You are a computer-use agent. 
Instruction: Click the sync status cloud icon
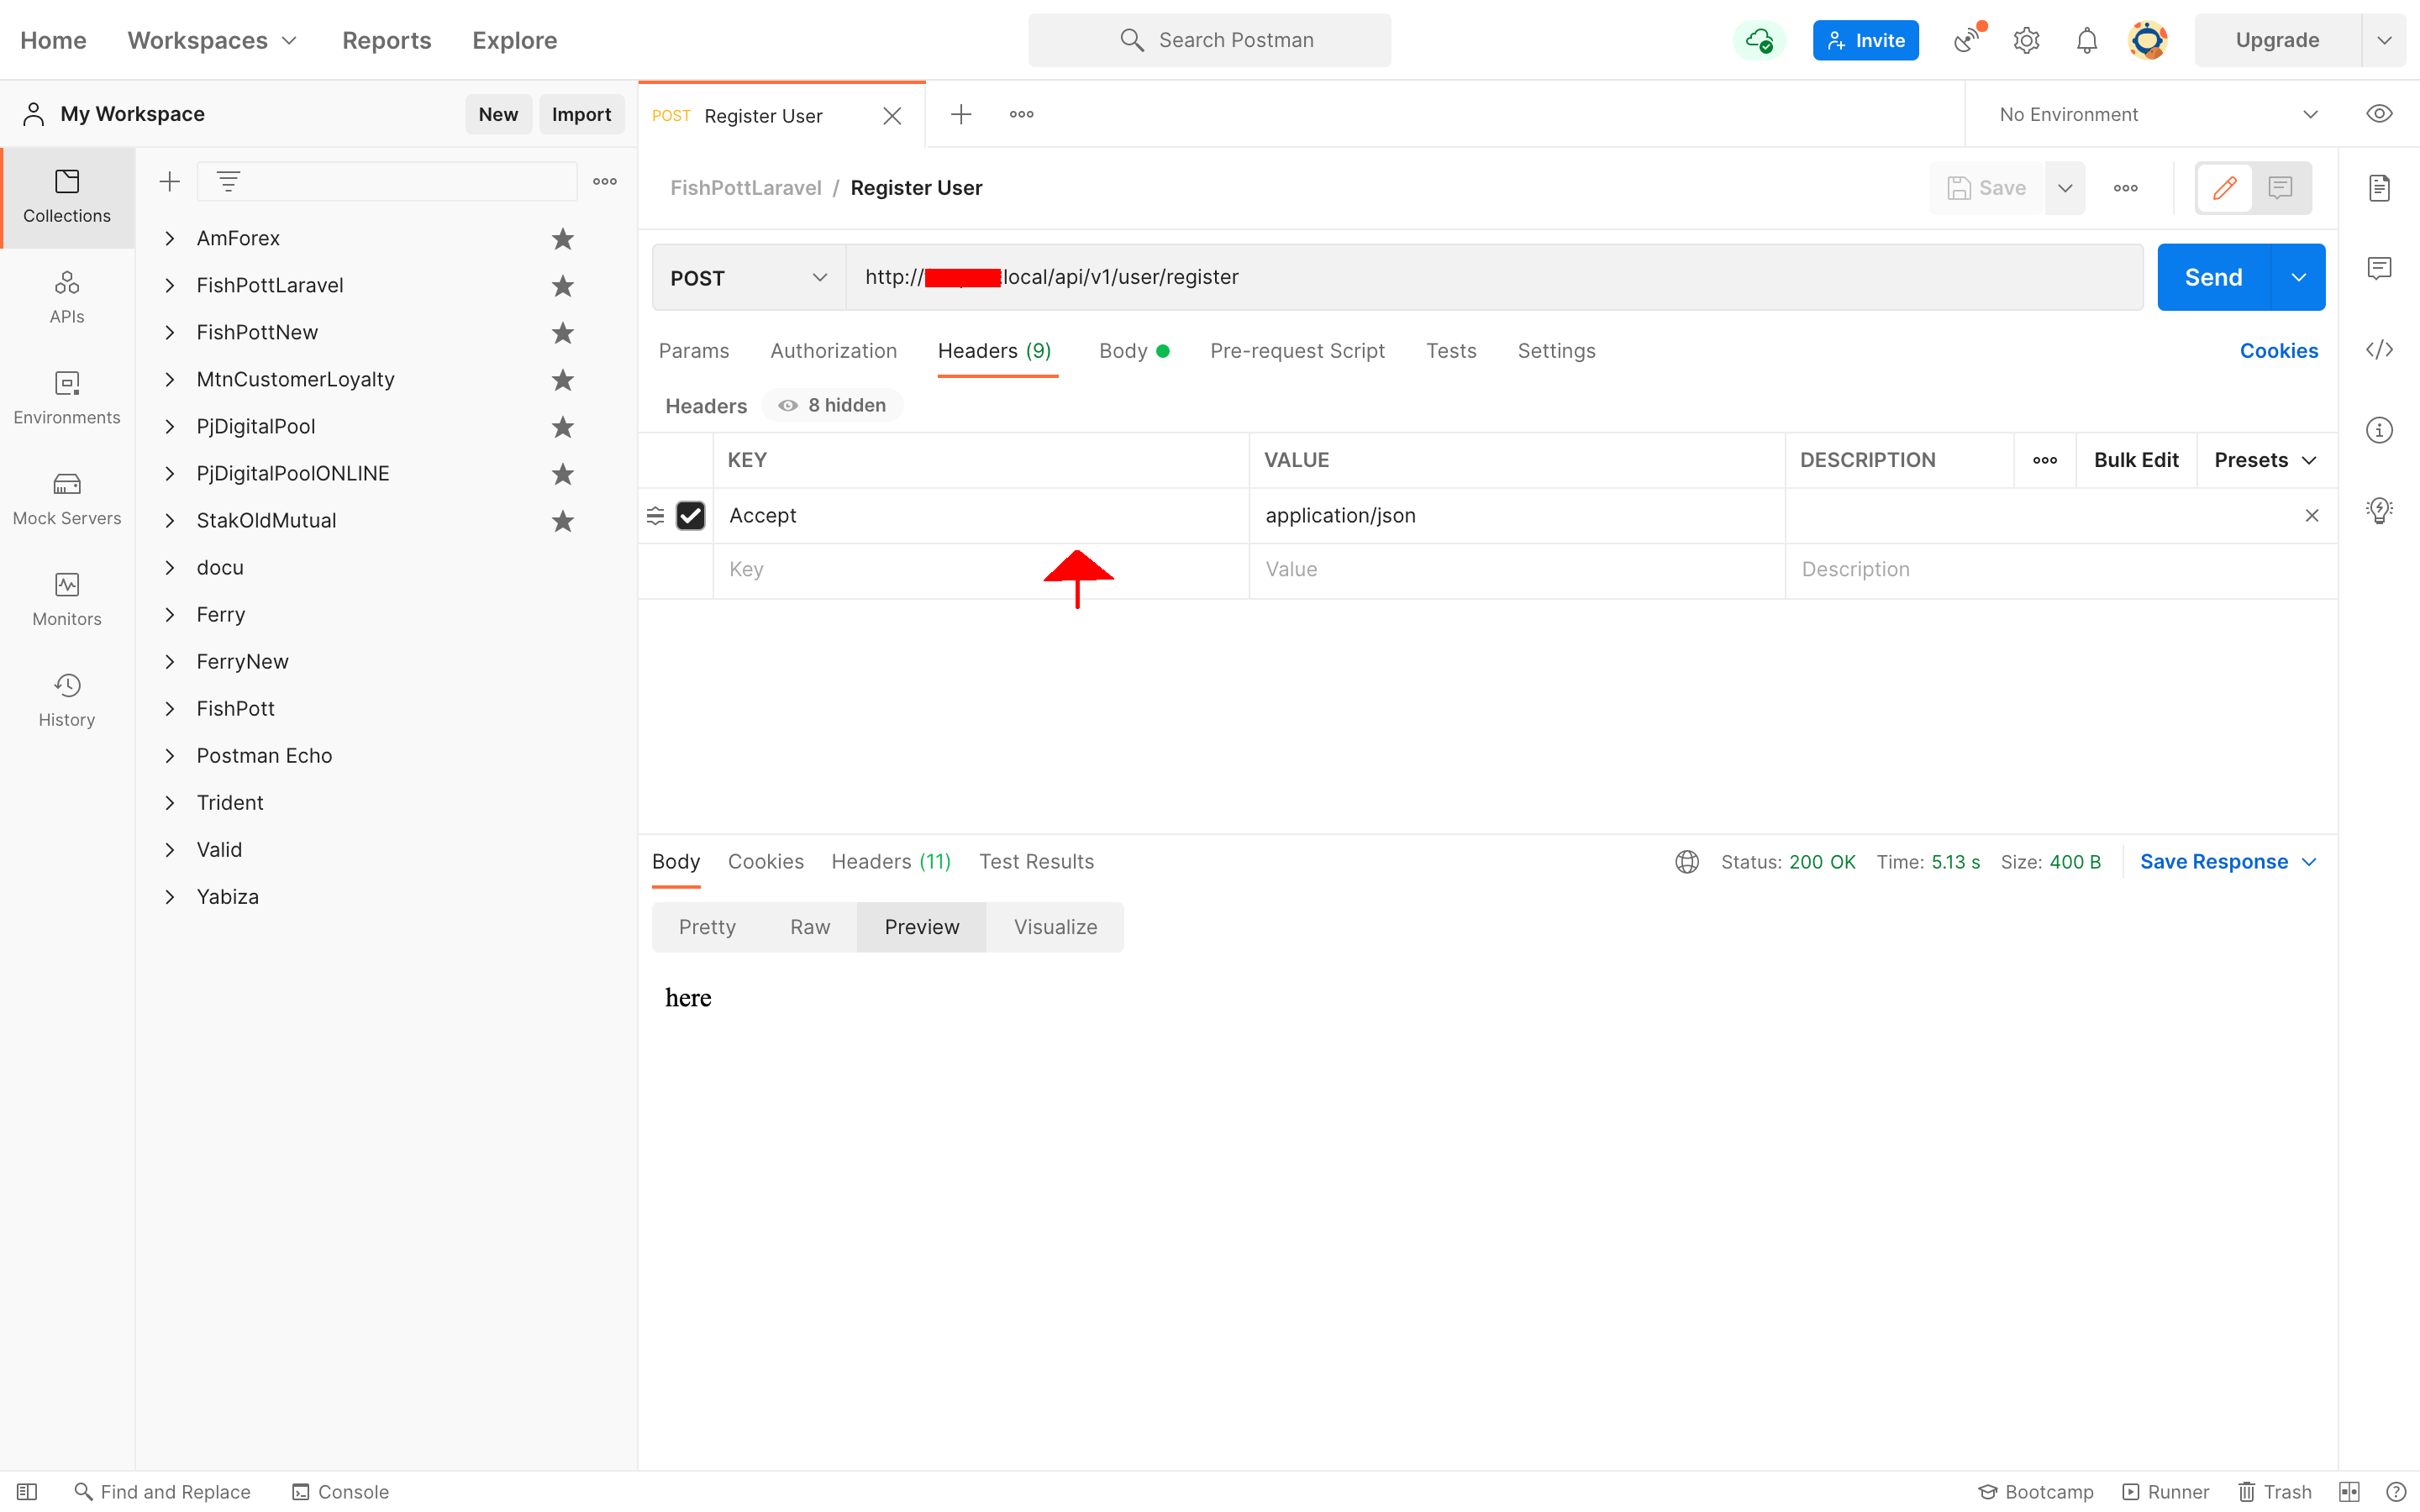1759,40
